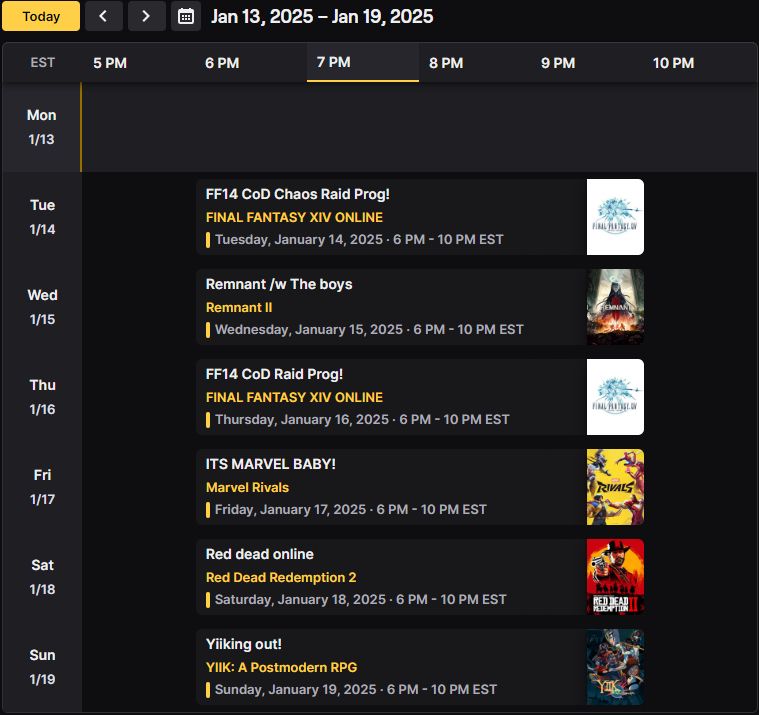
Task: Select the 6 PM time column header
Action: point(222,63)
